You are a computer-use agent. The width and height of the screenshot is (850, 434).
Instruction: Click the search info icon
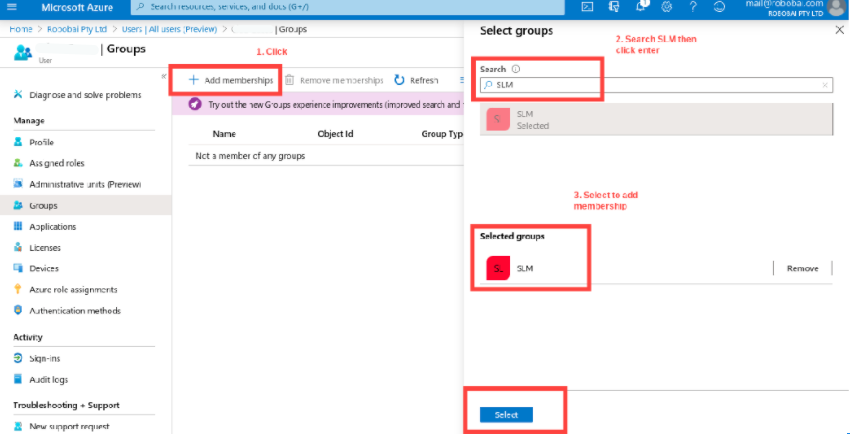(516, 69)
